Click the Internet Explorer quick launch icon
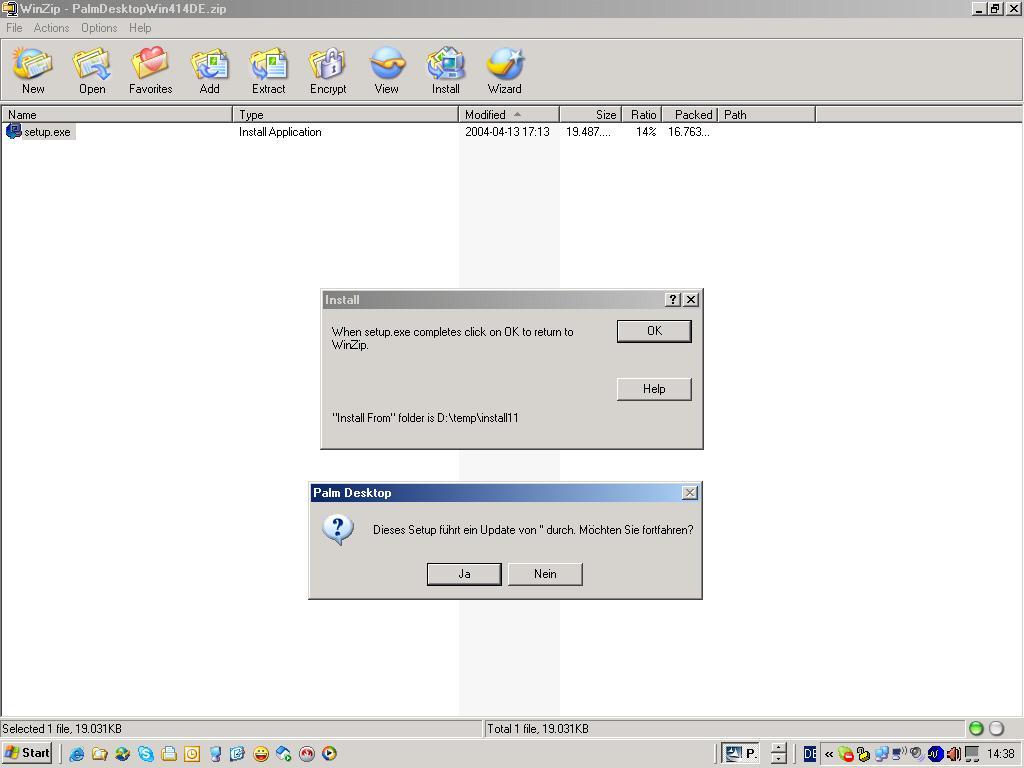Viewport: 1024px width, 768px height. point(76,754)
